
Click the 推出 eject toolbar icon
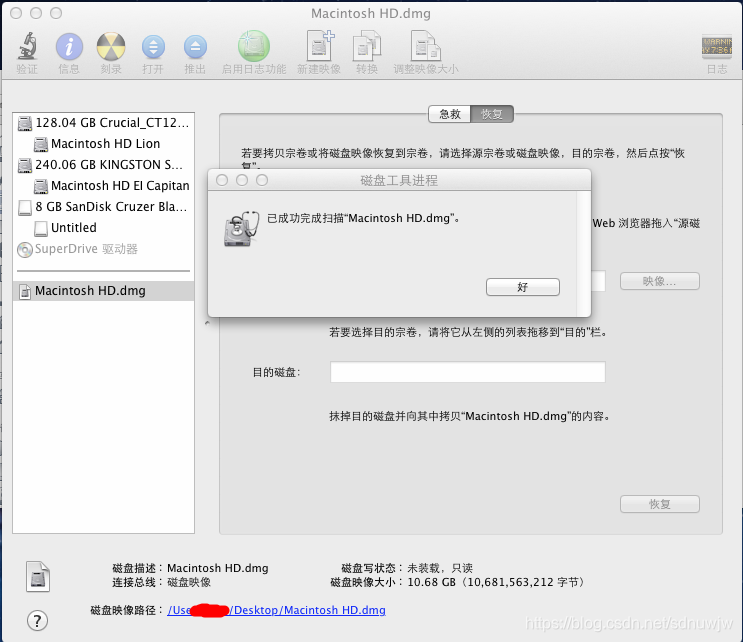[x=195, y=47]
